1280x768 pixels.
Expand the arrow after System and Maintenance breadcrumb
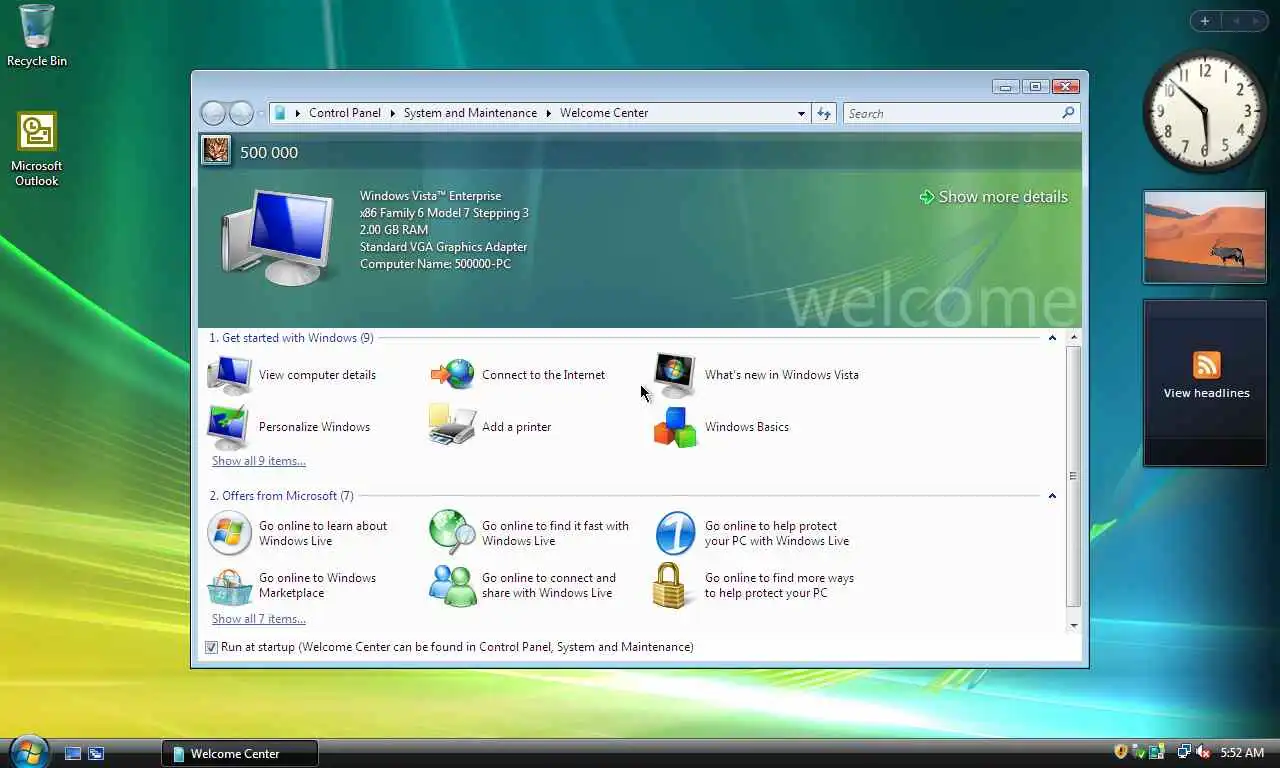click(548, 113)
